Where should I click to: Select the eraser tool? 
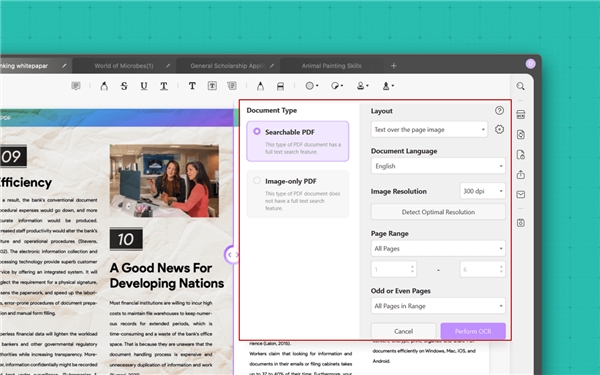pos(280,86)
